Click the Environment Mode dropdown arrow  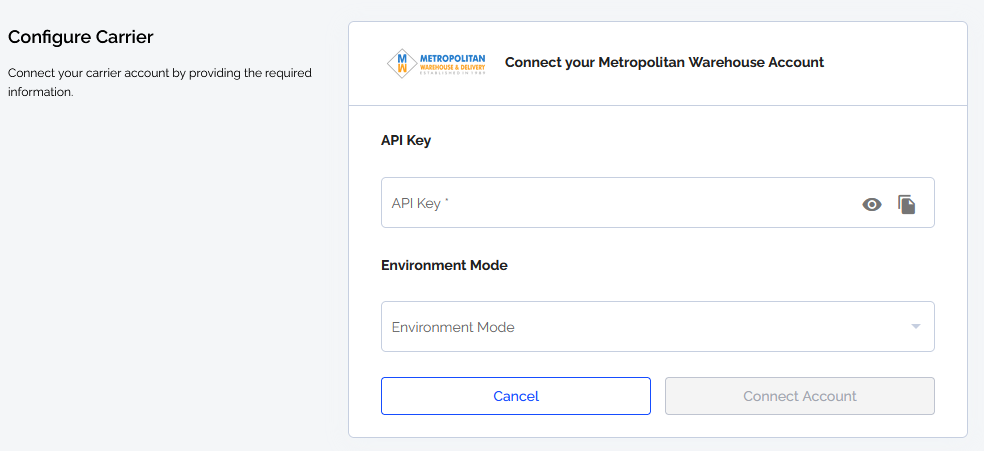(x=916, y=327)
